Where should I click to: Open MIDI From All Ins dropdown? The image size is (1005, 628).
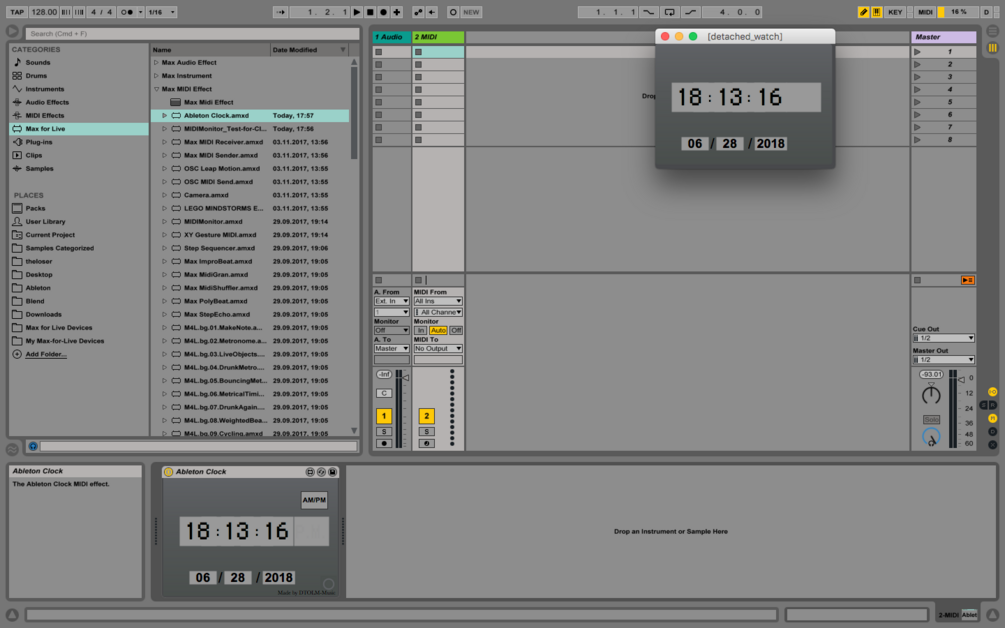[438, 301]
